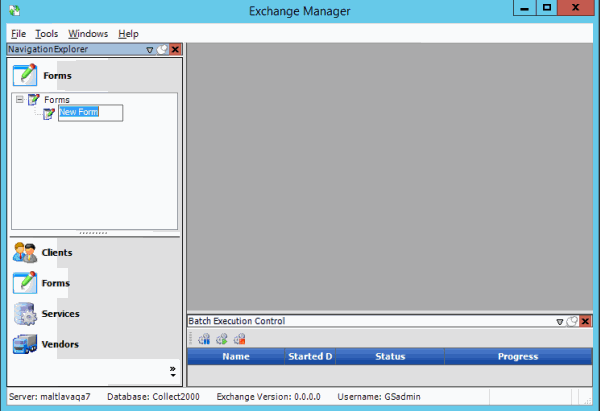Expand navigation pane overflow chevron
Viewport: 600px width, 411px height.
coord(172,370)
